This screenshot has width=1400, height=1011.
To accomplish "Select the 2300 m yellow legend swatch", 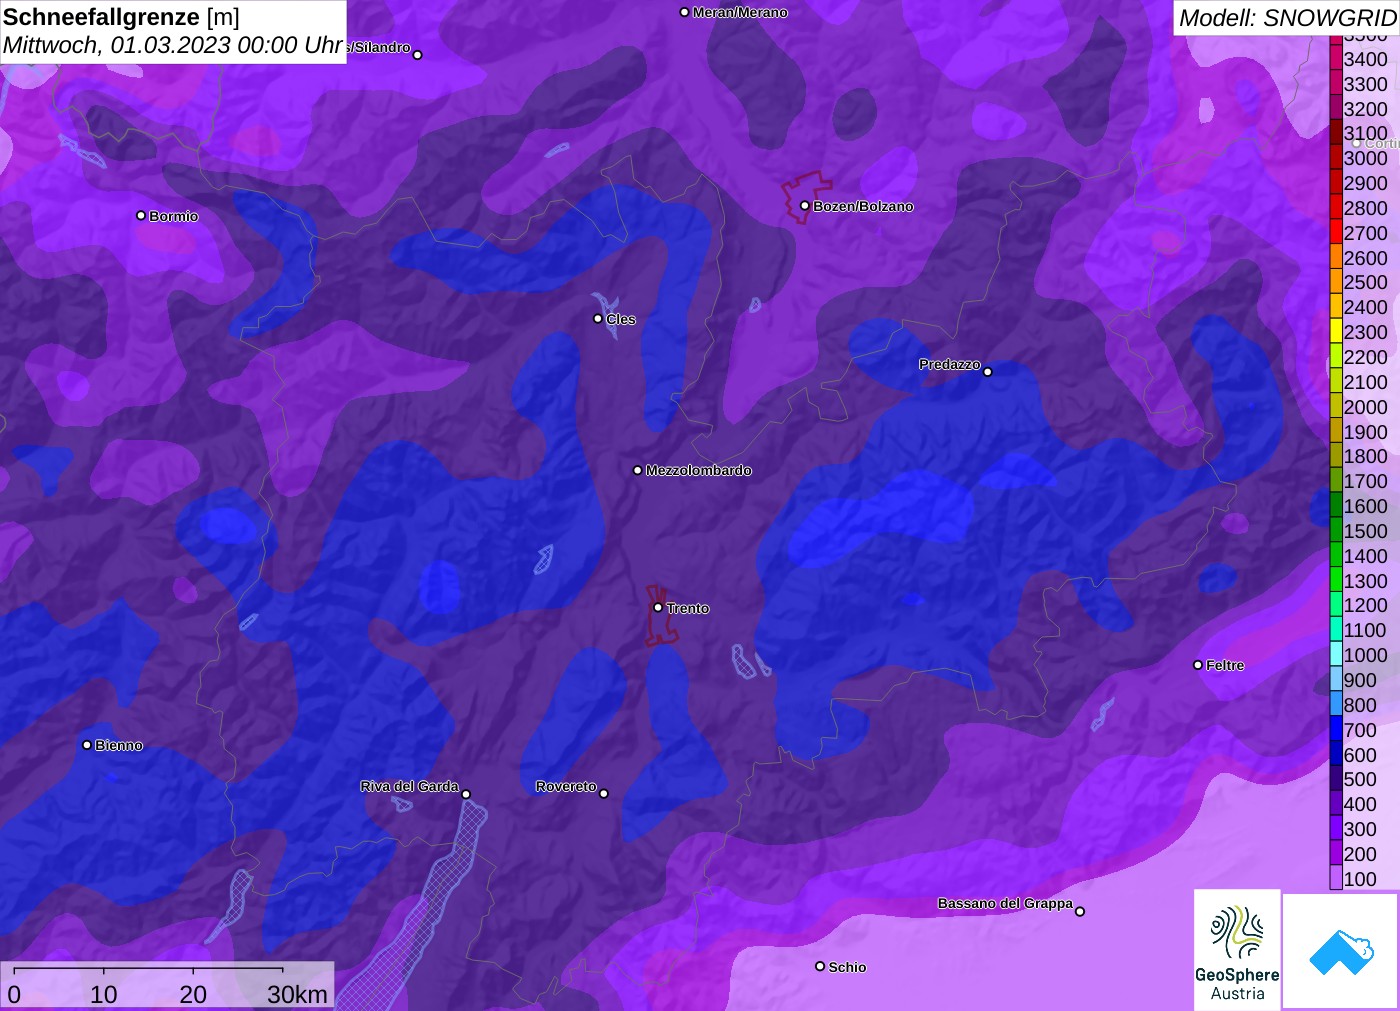I will coord(1336,332).
